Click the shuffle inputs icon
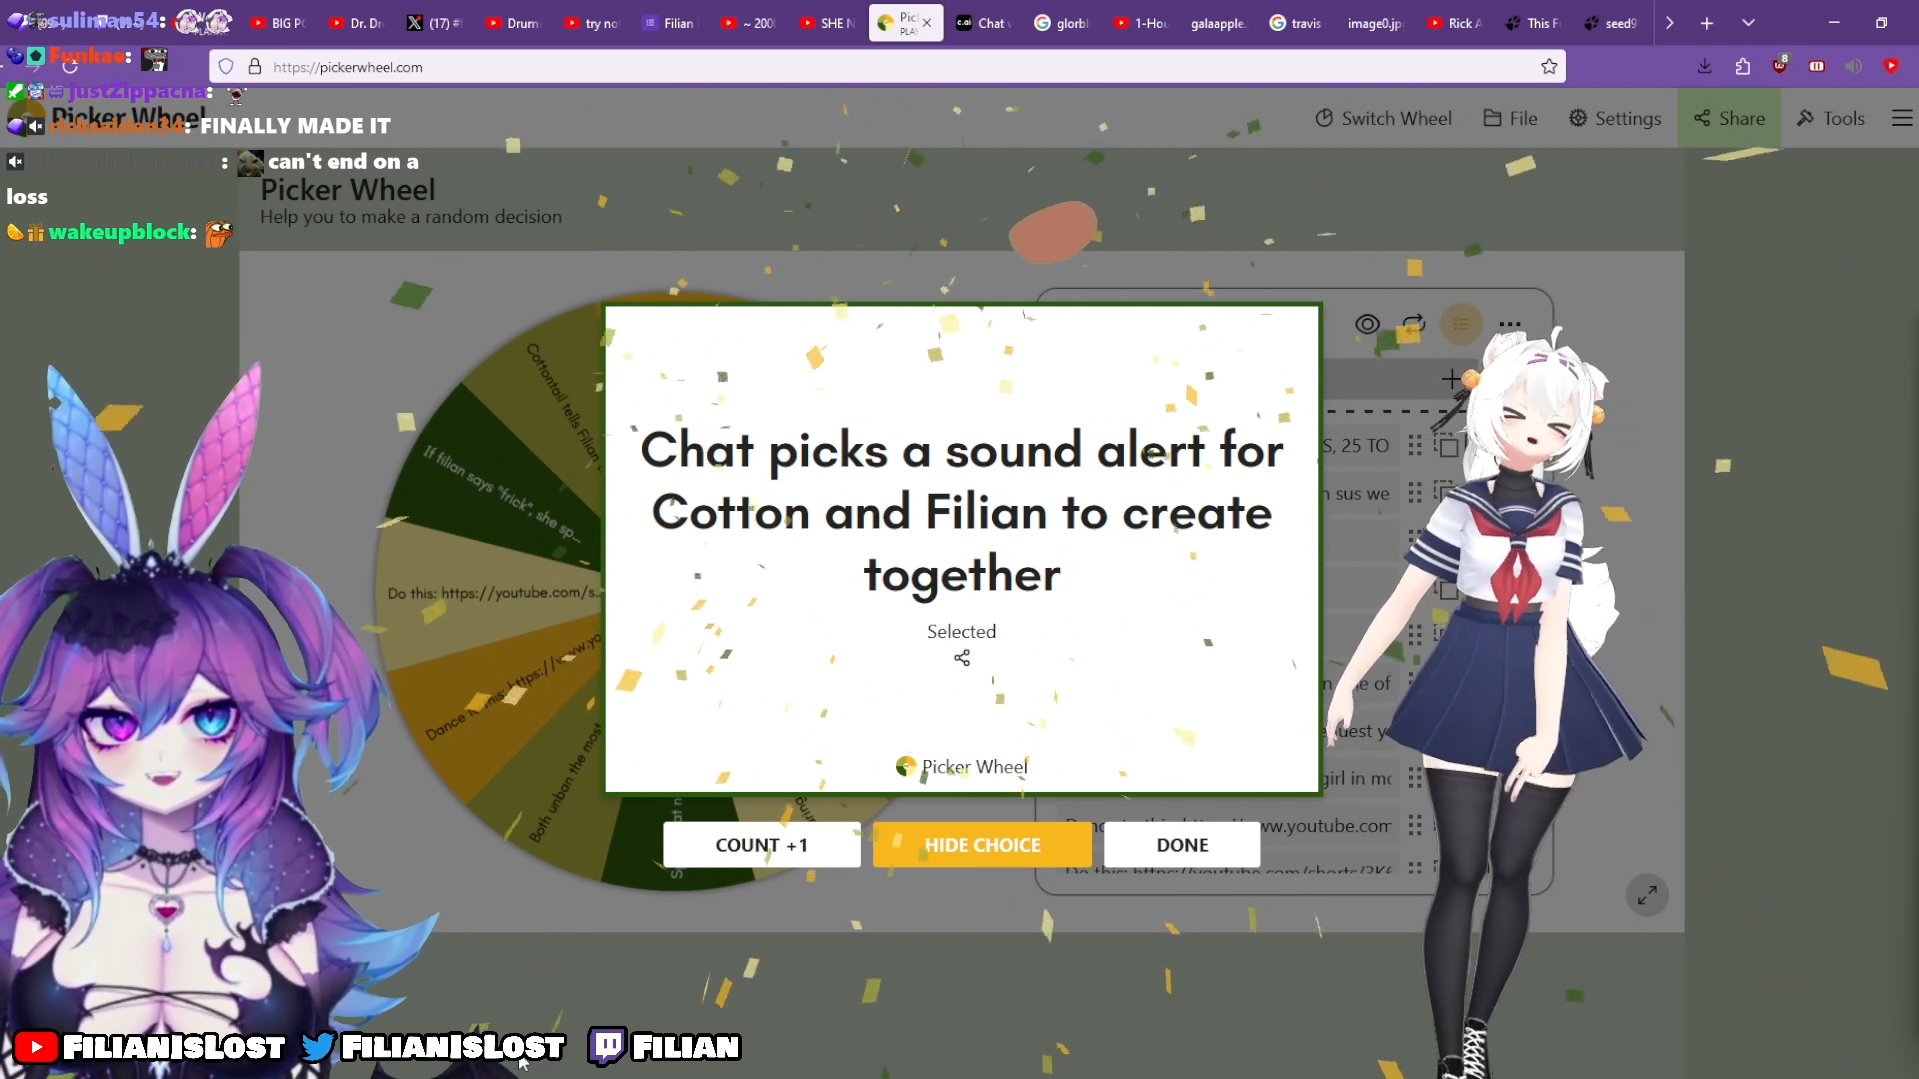1919x1079 pixels. coord(1413,324)
